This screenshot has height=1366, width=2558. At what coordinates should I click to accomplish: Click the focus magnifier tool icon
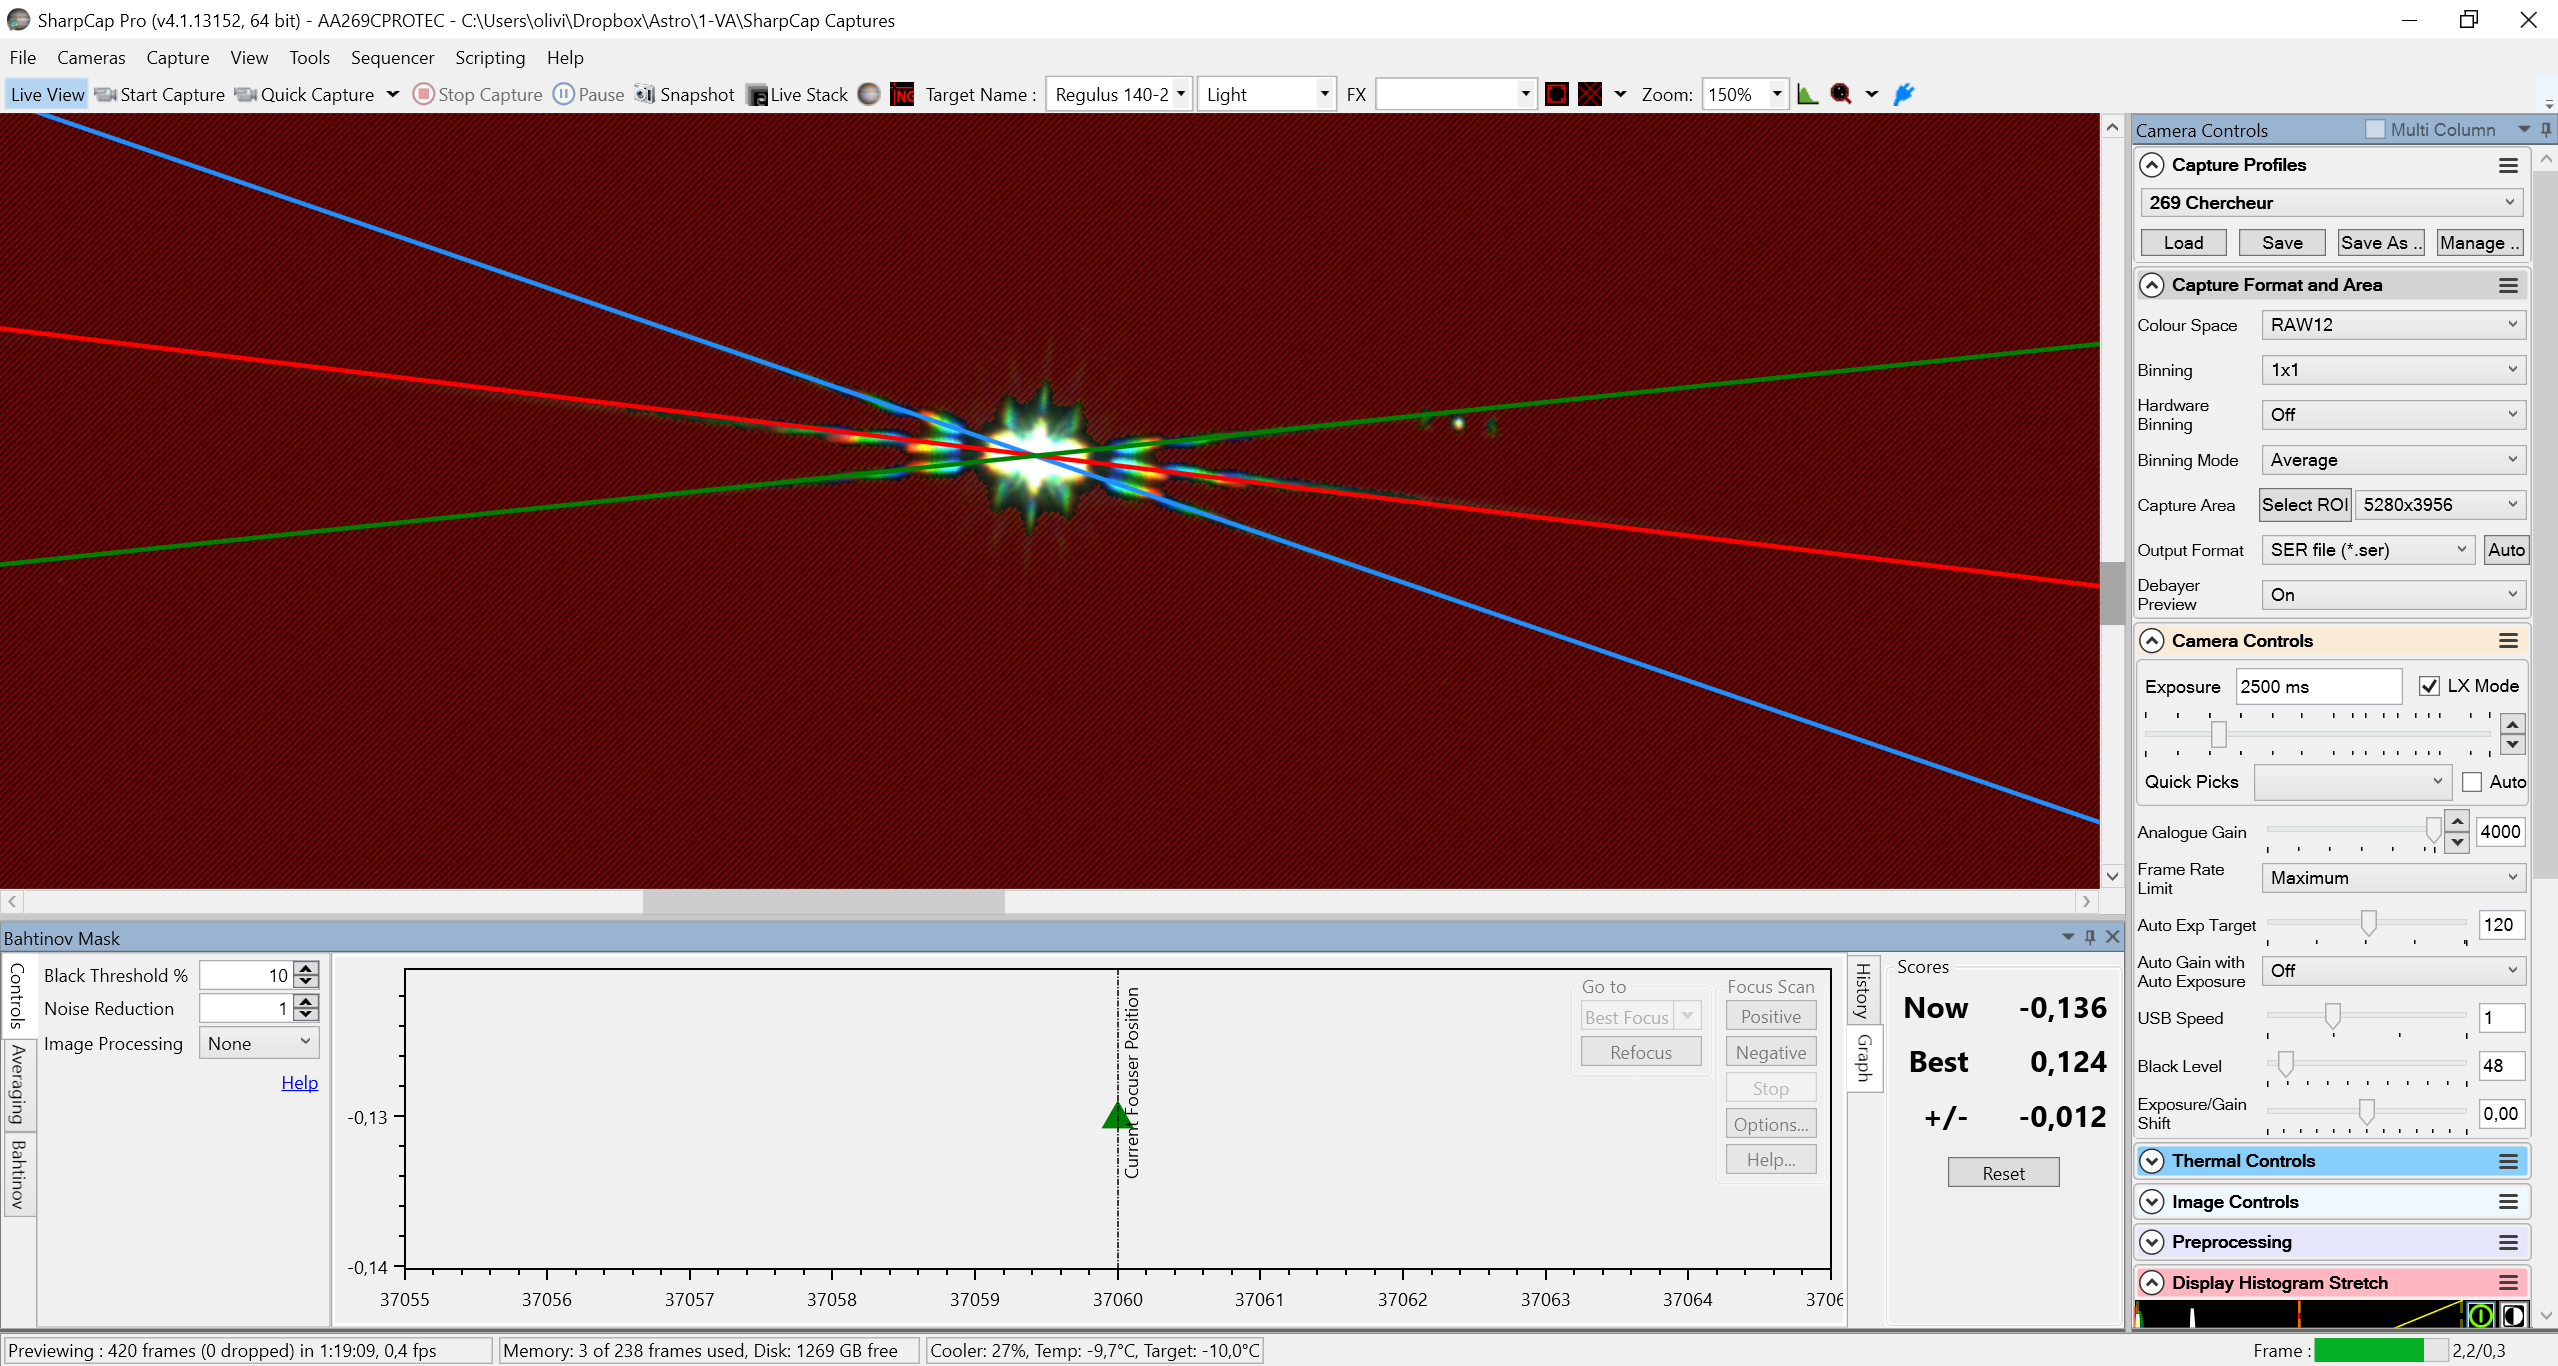(1840, 94)
